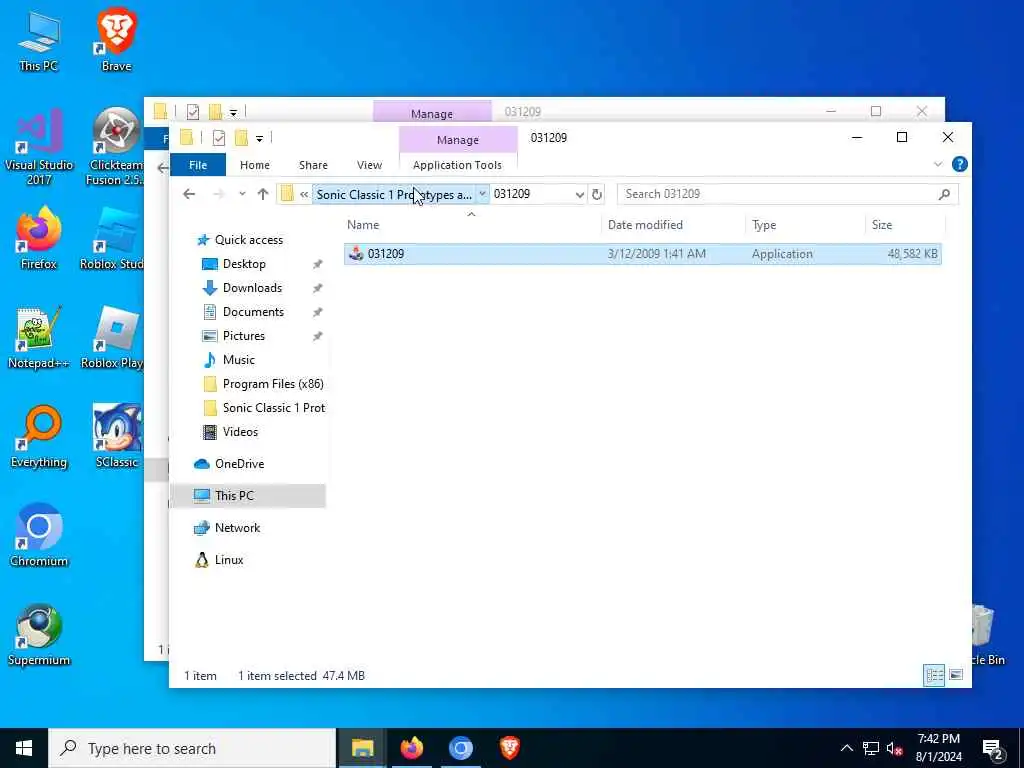Screen dimensions: 1024x768
Task: Select the Notepad++ desktop shortcut
Action: 39,337
